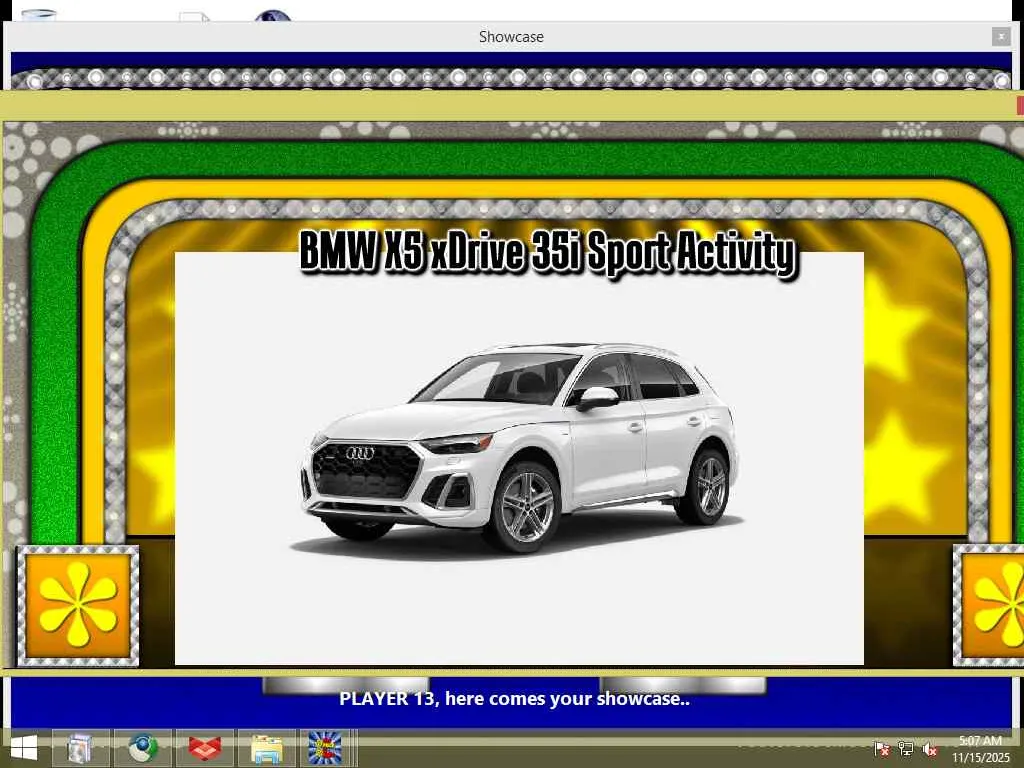Select the colorful starburst game icon in taskbar
The width and height of the screenshot is (1024, 768).
(x=327, y=748)
